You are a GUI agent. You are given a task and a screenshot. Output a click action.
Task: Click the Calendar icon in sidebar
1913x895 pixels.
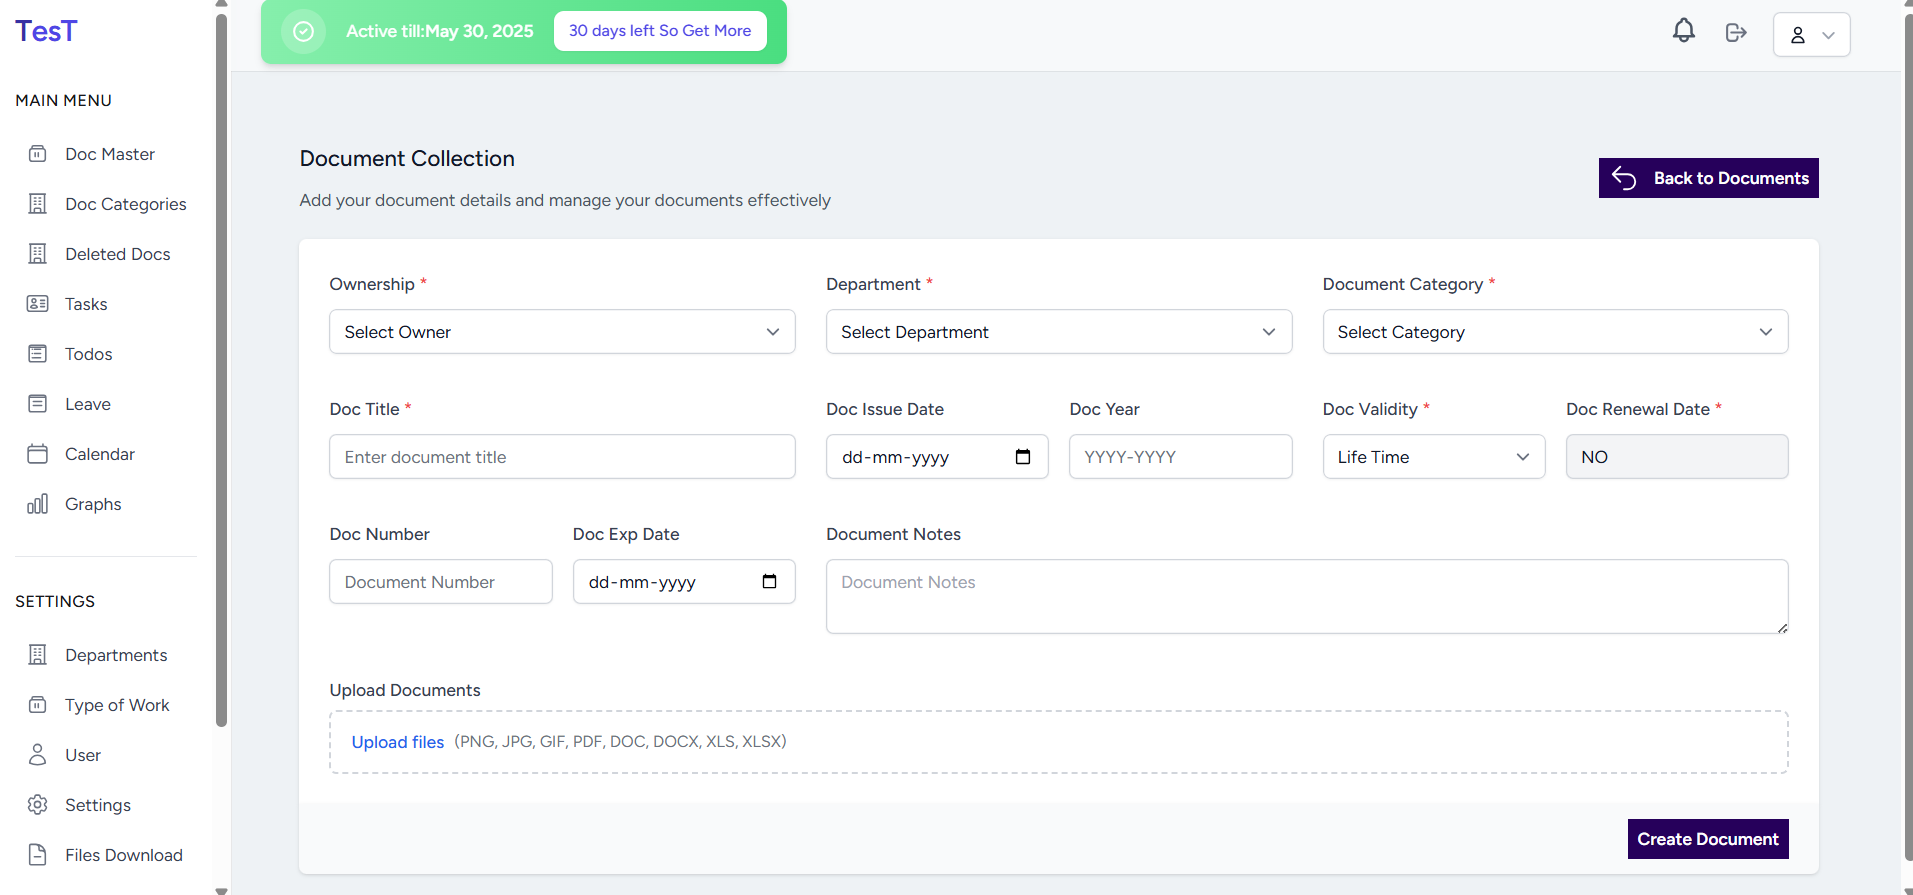pyautogui.click(x=37, y=454)
